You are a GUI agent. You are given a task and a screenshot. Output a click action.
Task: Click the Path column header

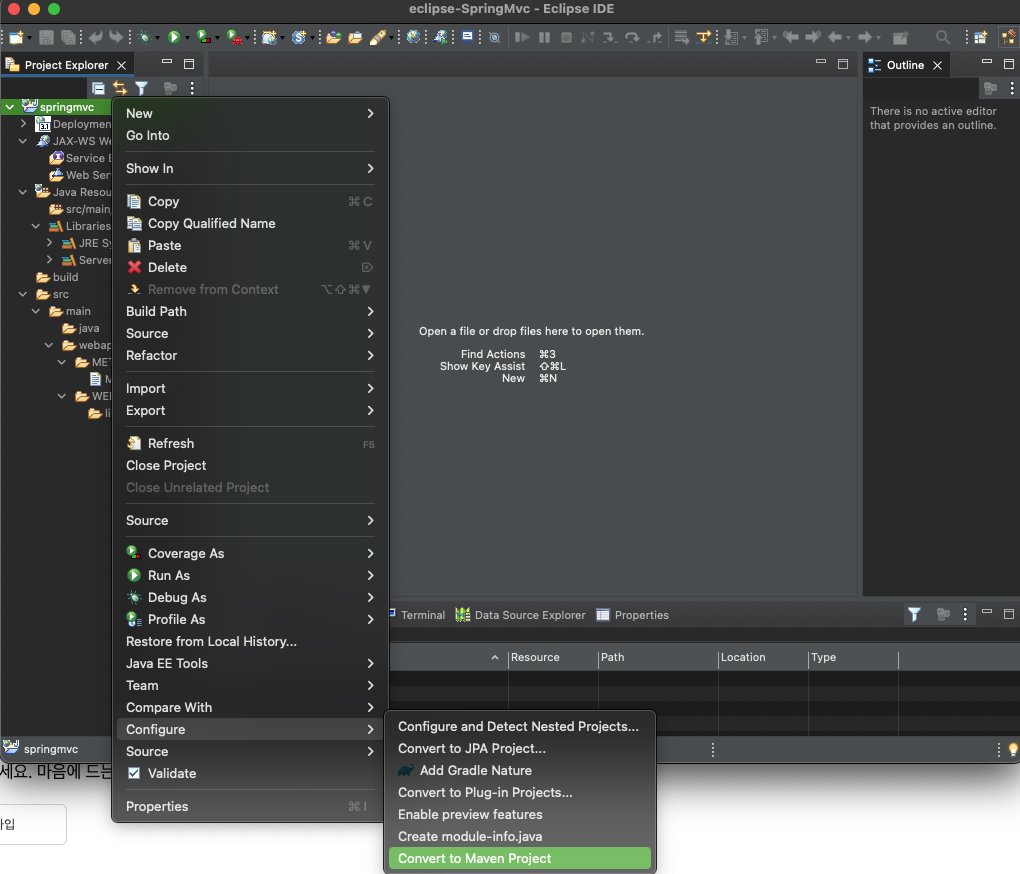point(658,657)
